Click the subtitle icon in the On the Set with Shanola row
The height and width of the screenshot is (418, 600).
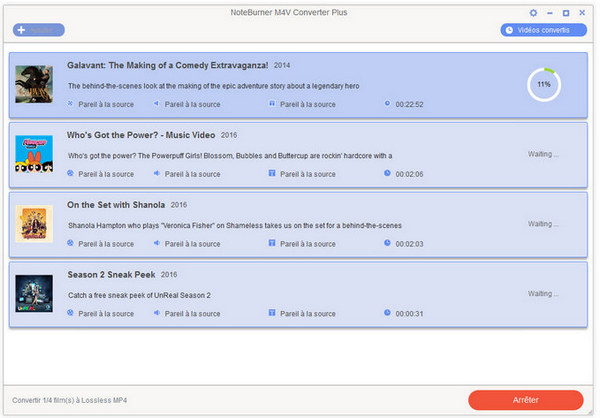[272, 243]
